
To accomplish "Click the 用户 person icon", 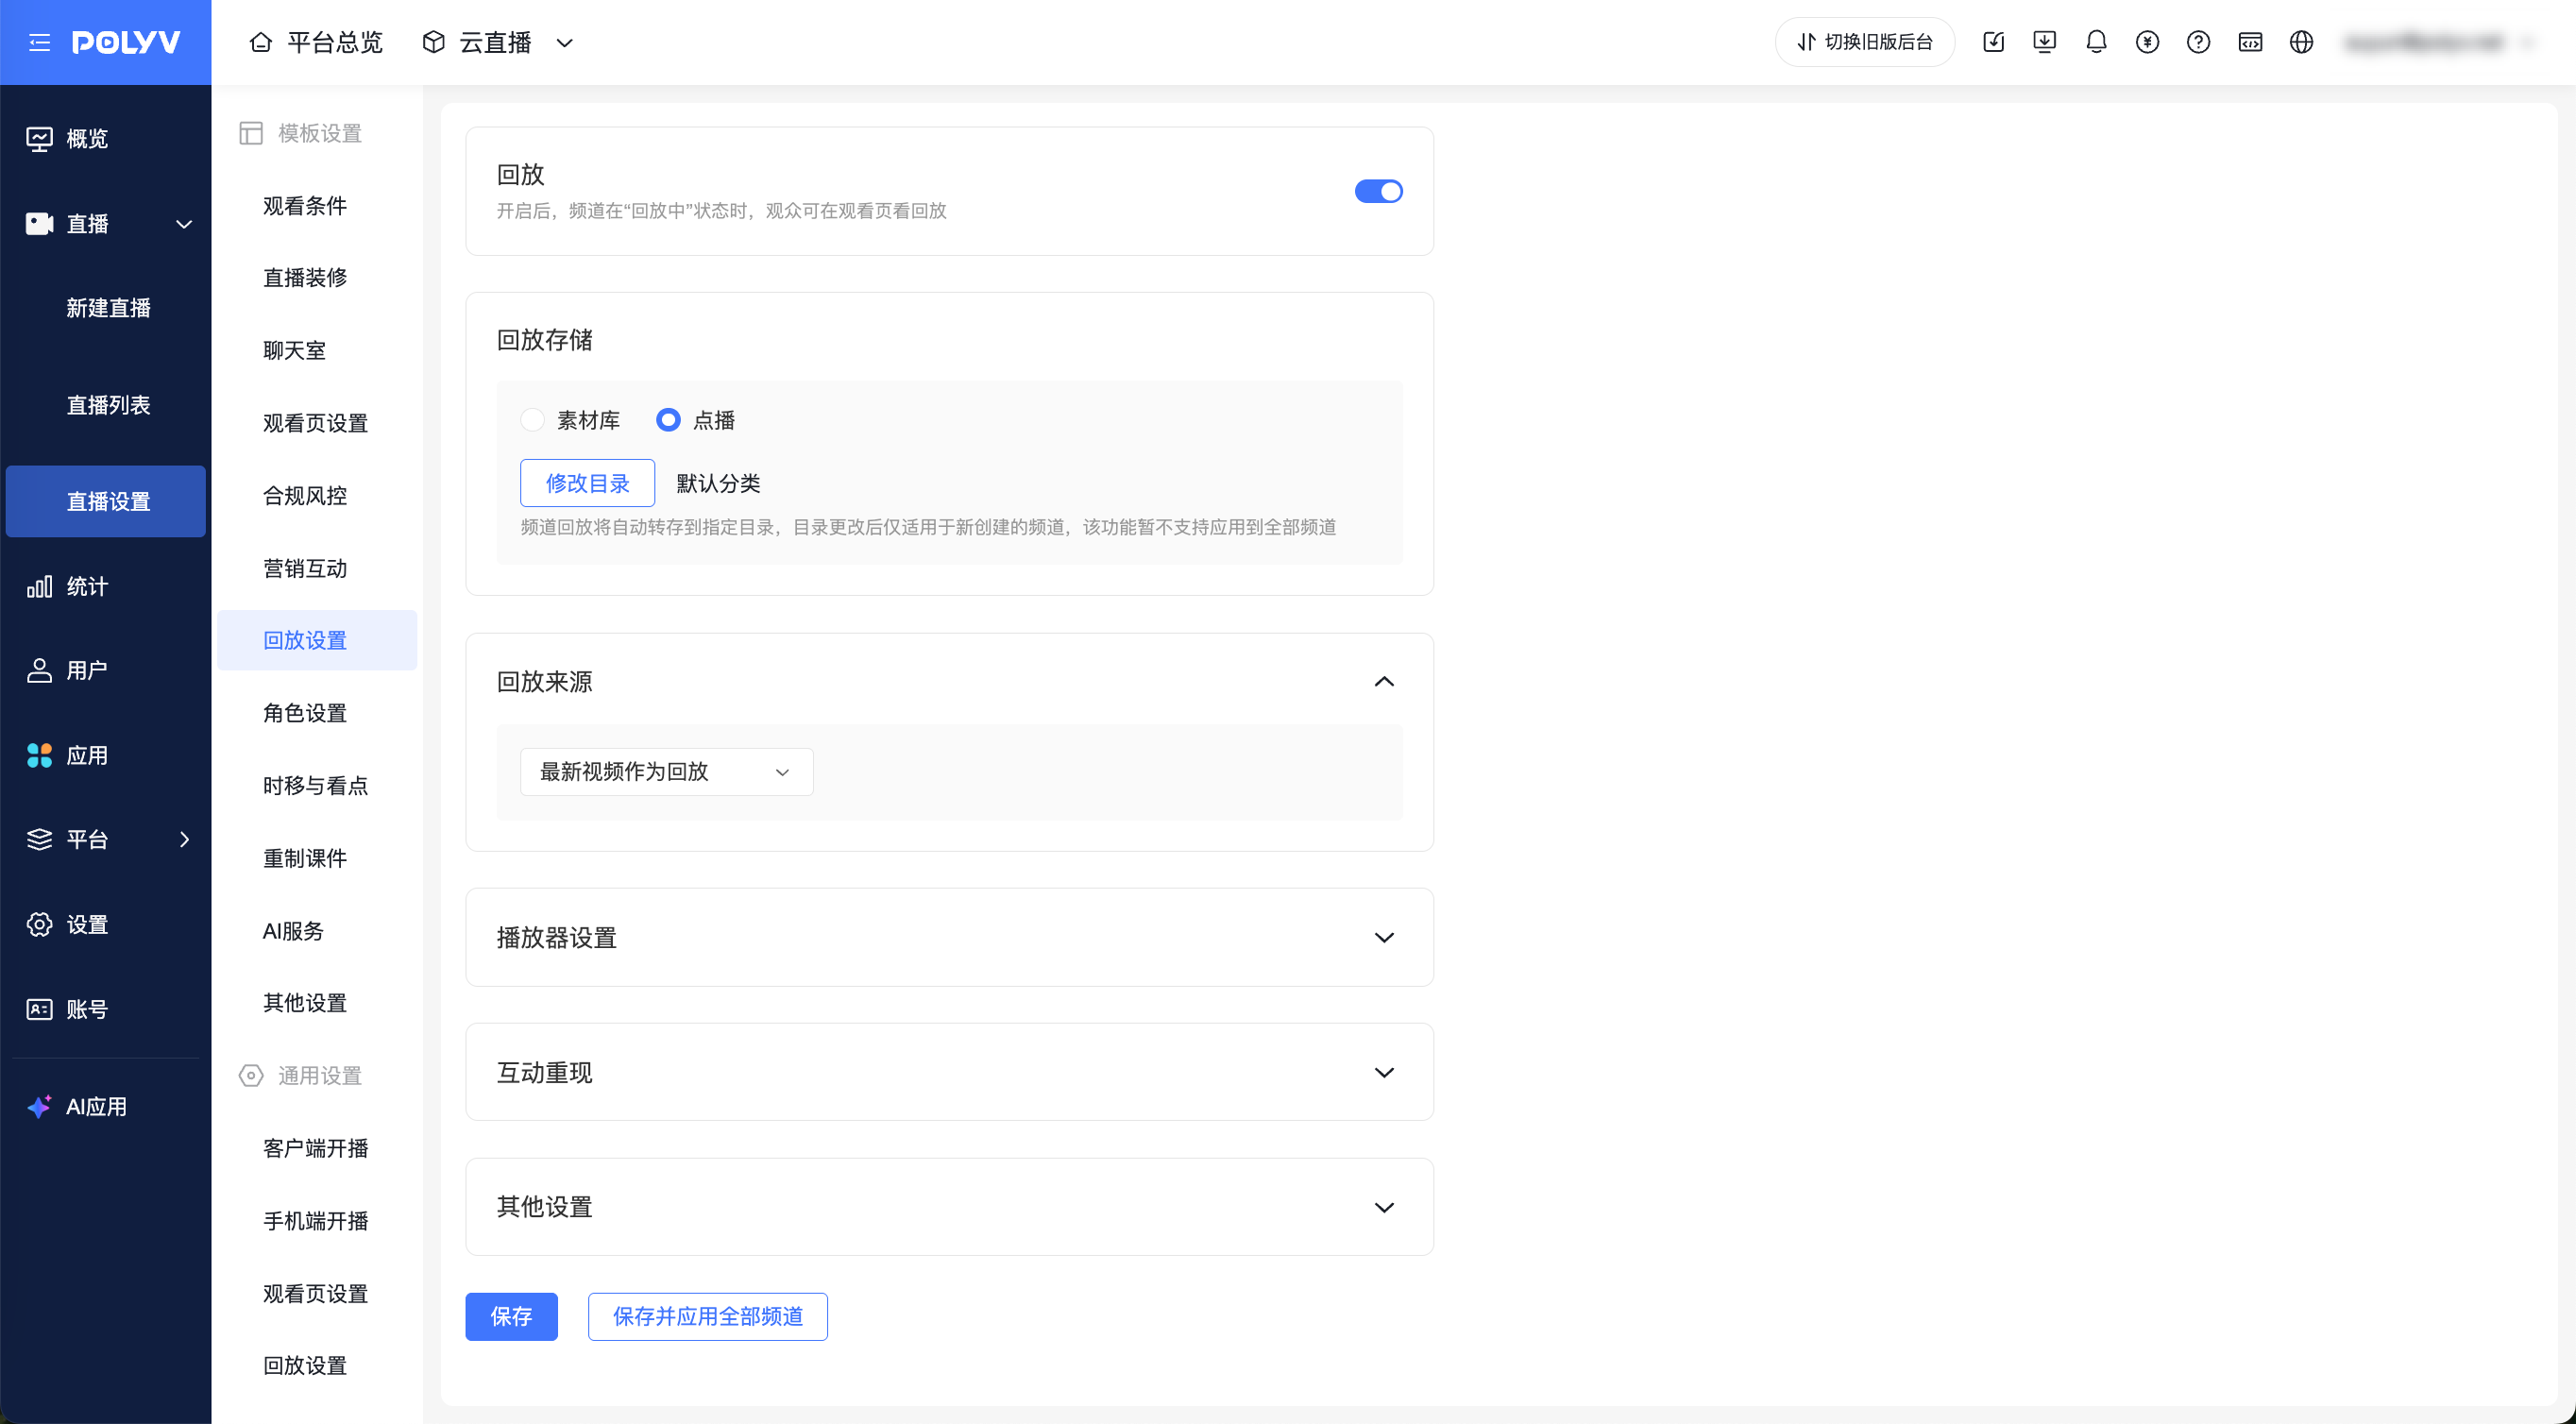I will [39, 670].
